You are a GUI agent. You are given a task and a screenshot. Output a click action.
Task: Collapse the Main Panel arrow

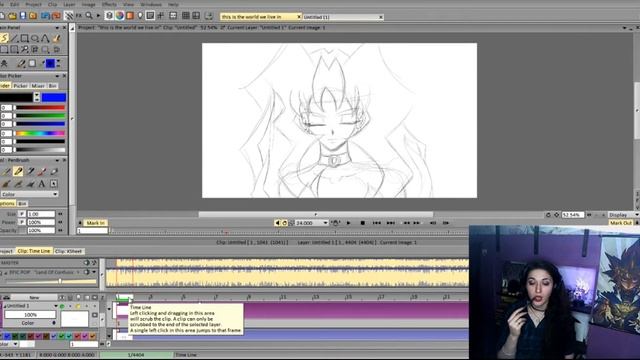[x=57, y=27]
